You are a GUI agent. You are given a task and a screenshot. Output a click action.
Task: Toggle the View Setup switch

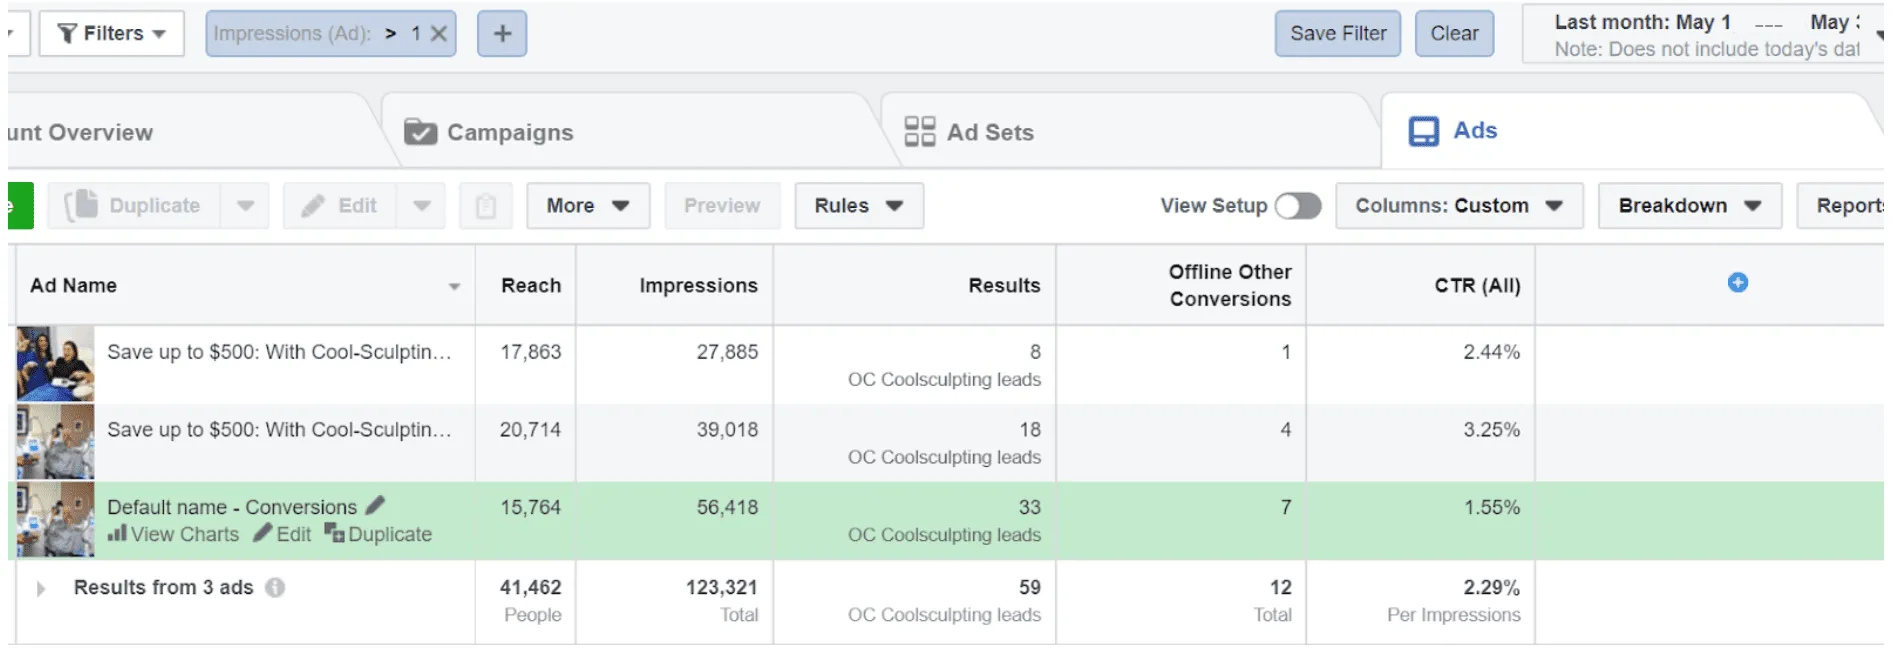1298,206
